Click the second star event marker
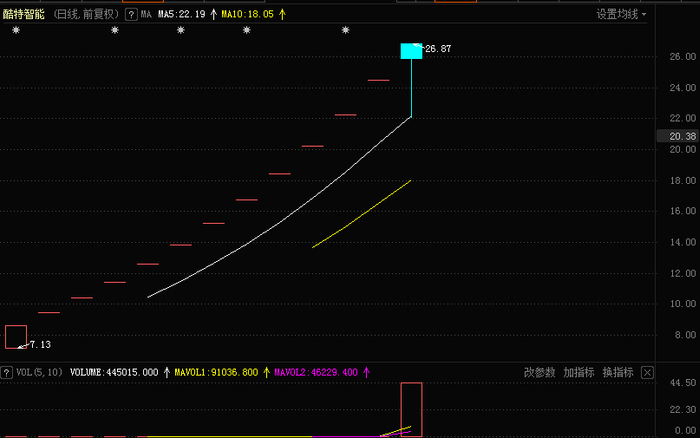The height and width of the screenshot is (438, 700). pos(115,30)
